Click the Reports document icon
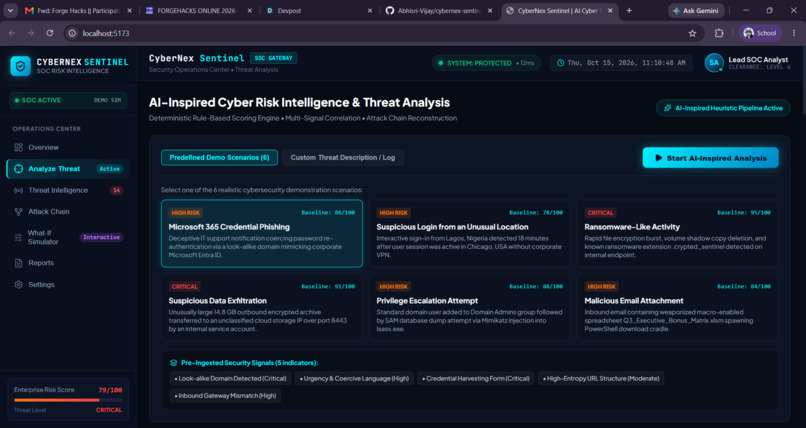 (x=19, y=263)
